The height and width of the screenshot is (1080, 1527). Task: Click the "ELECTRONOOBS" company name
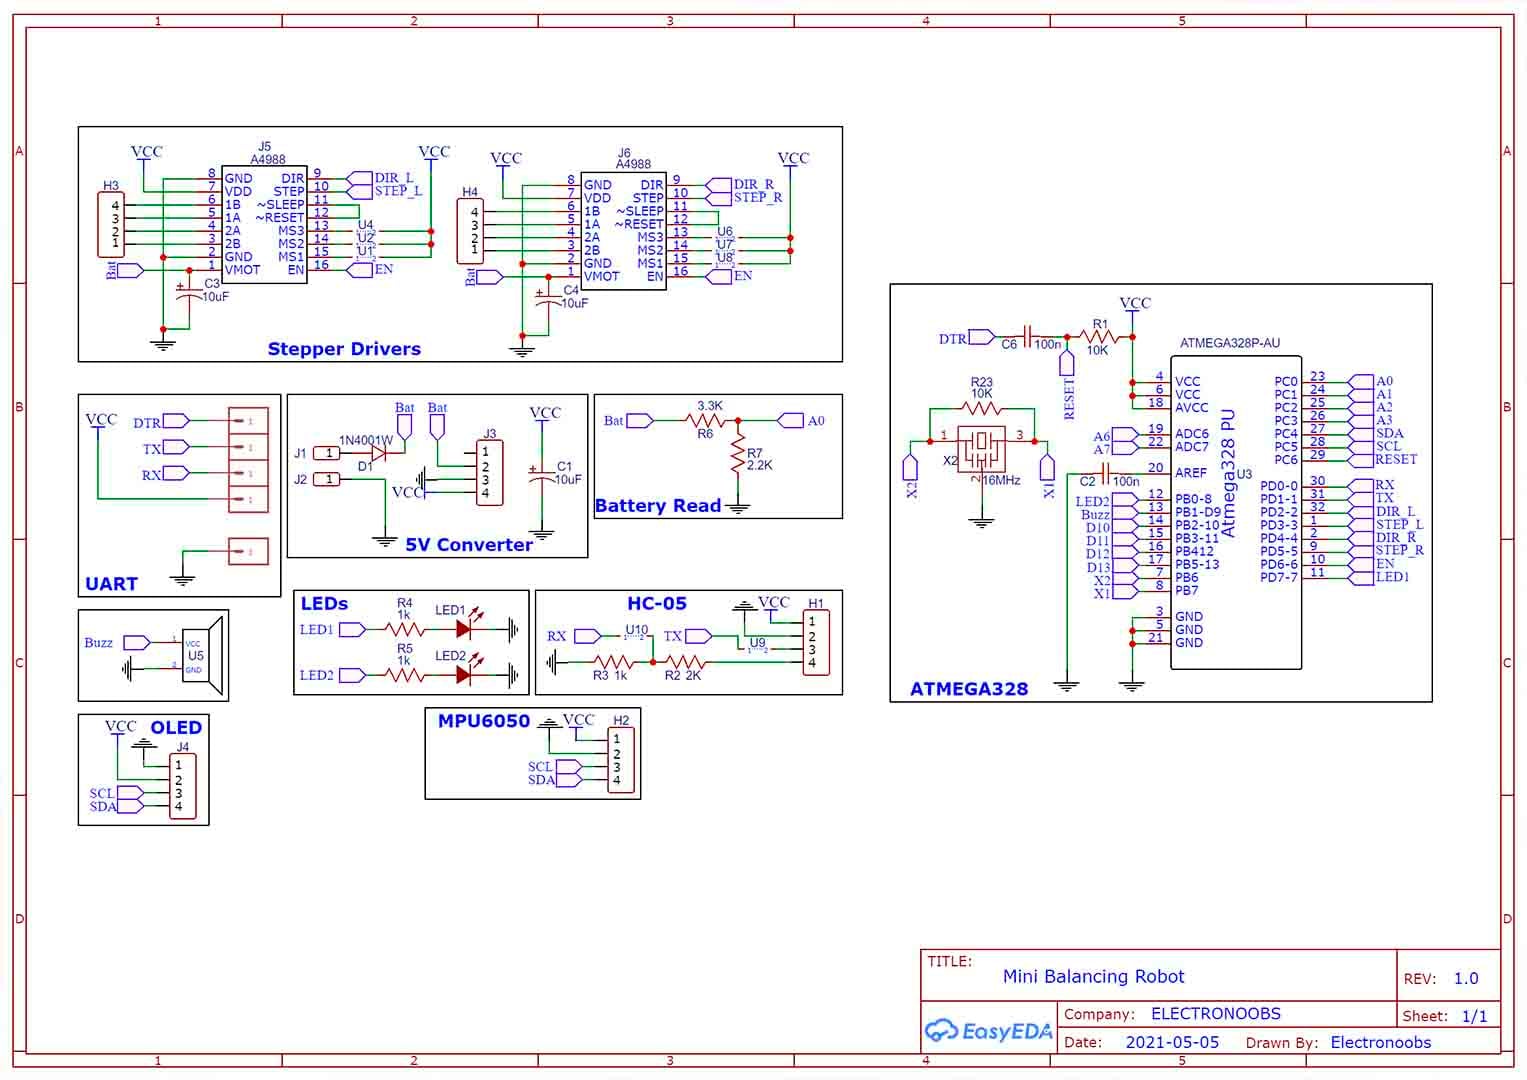1215,1014
